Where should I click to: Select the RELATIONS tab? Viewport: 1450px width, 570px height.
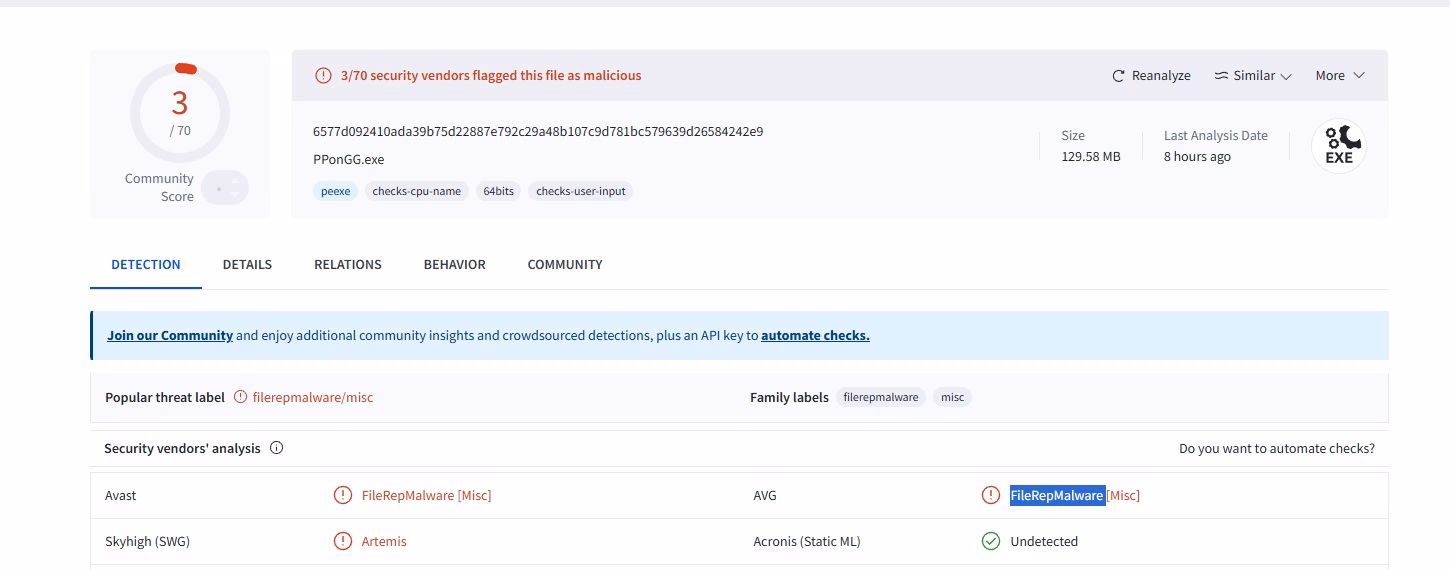pyautogui.click(x=348, y=265)
